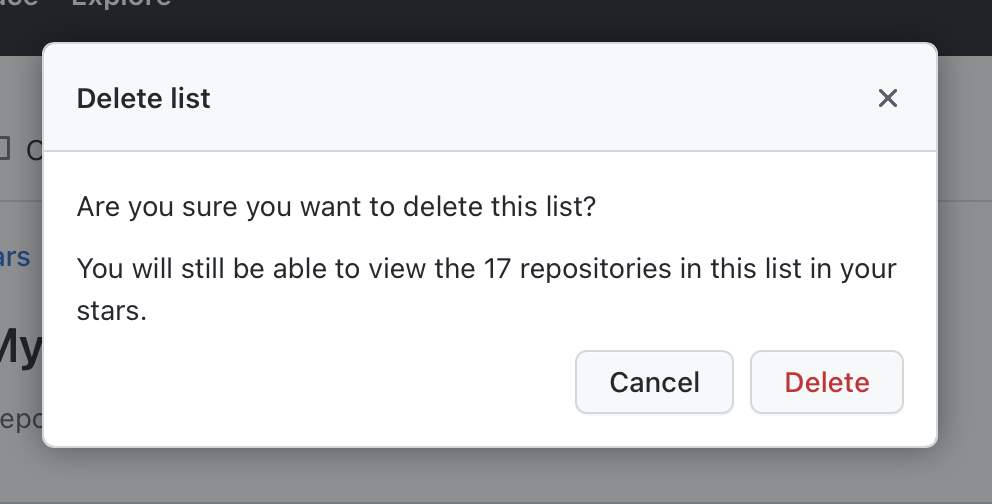The height and width of the screenshot is (504, 992).
Task: Toggle the partially hidden checkbox behind dialog
Action: tap(3, 148)
